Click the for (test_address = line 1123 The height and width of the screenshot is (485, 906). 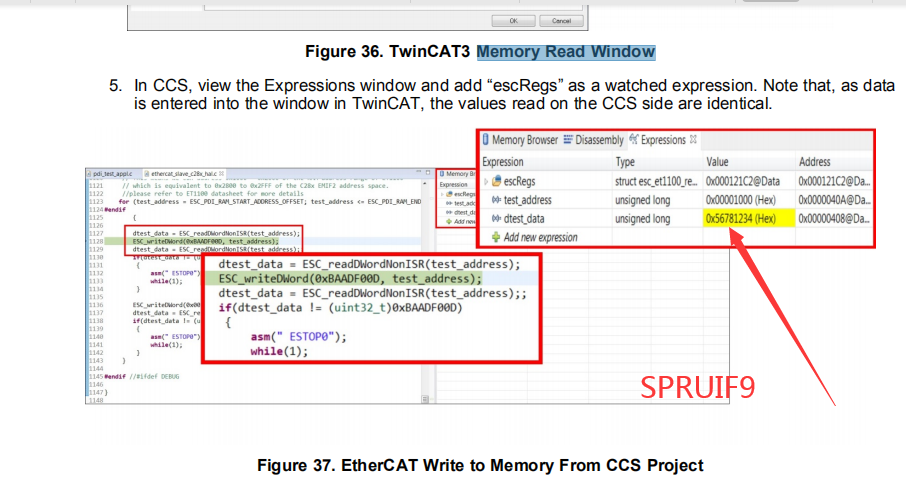tap(270, 202)
